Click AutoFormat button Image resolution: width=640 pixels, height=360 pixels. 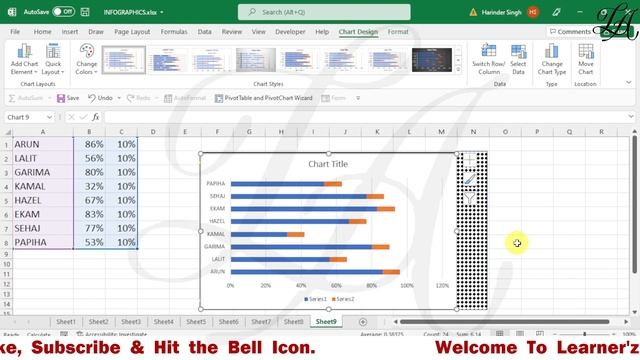coord(184,98)
